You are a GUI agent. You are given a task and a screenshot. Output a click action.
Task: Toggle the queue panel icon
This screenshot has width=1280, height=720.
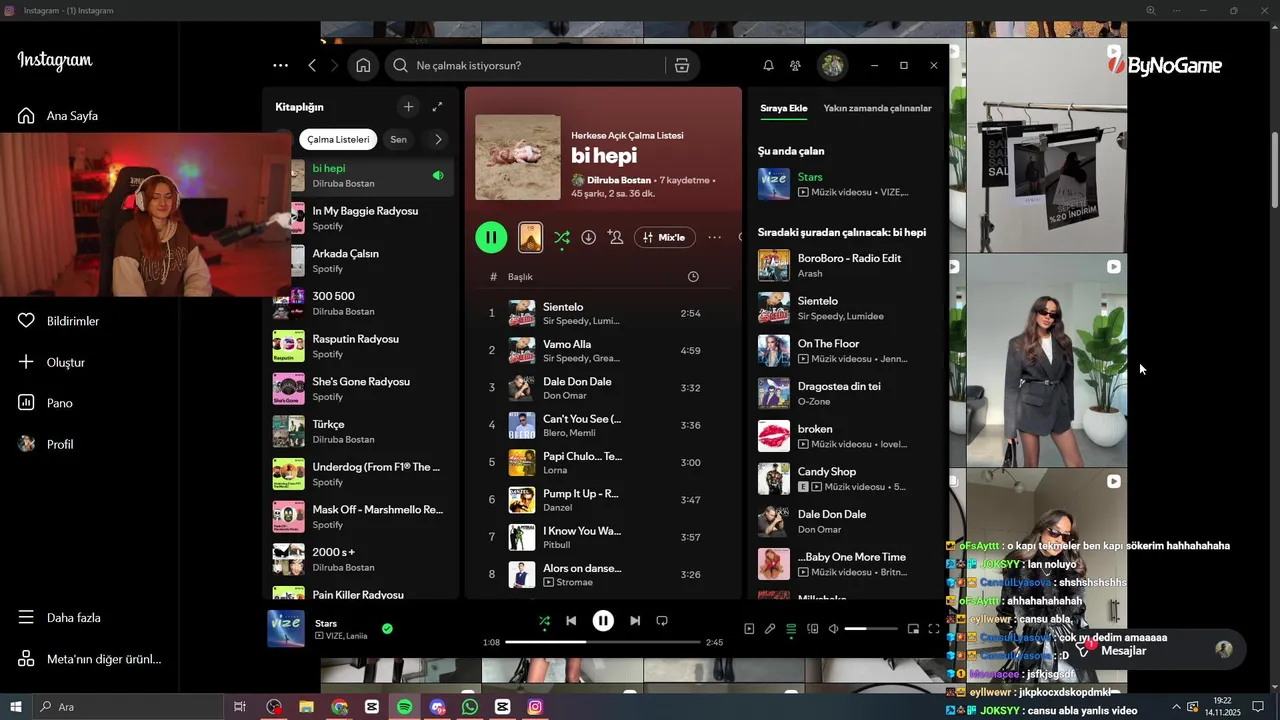coord(791,629)
